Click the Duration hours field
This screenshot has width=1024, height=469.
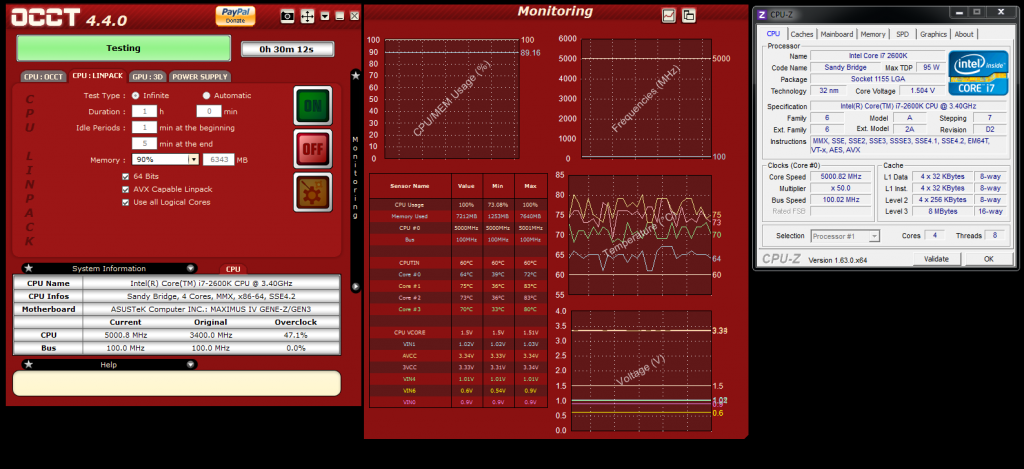(x=144, y=112)
